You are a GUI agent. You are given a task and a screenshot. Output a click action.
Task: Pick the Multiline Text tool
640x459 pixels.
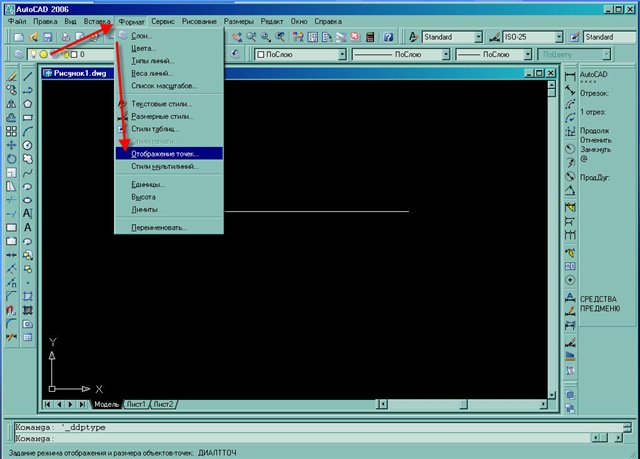28,213
